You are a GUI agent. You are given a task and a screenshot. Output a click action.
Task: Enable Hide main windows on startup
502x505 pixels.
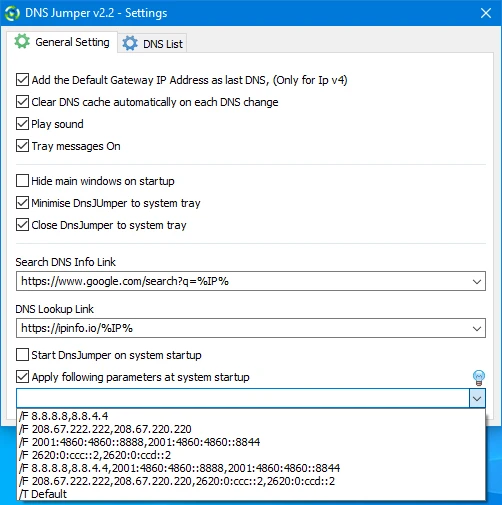(x=22, y=181)
